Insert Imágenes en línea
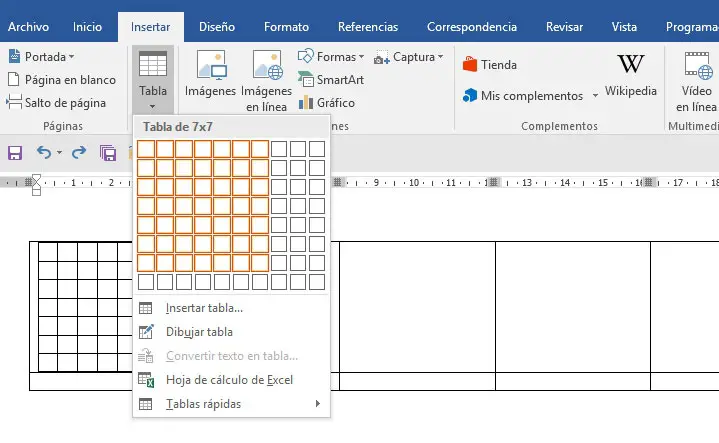 tap(266, 81)
